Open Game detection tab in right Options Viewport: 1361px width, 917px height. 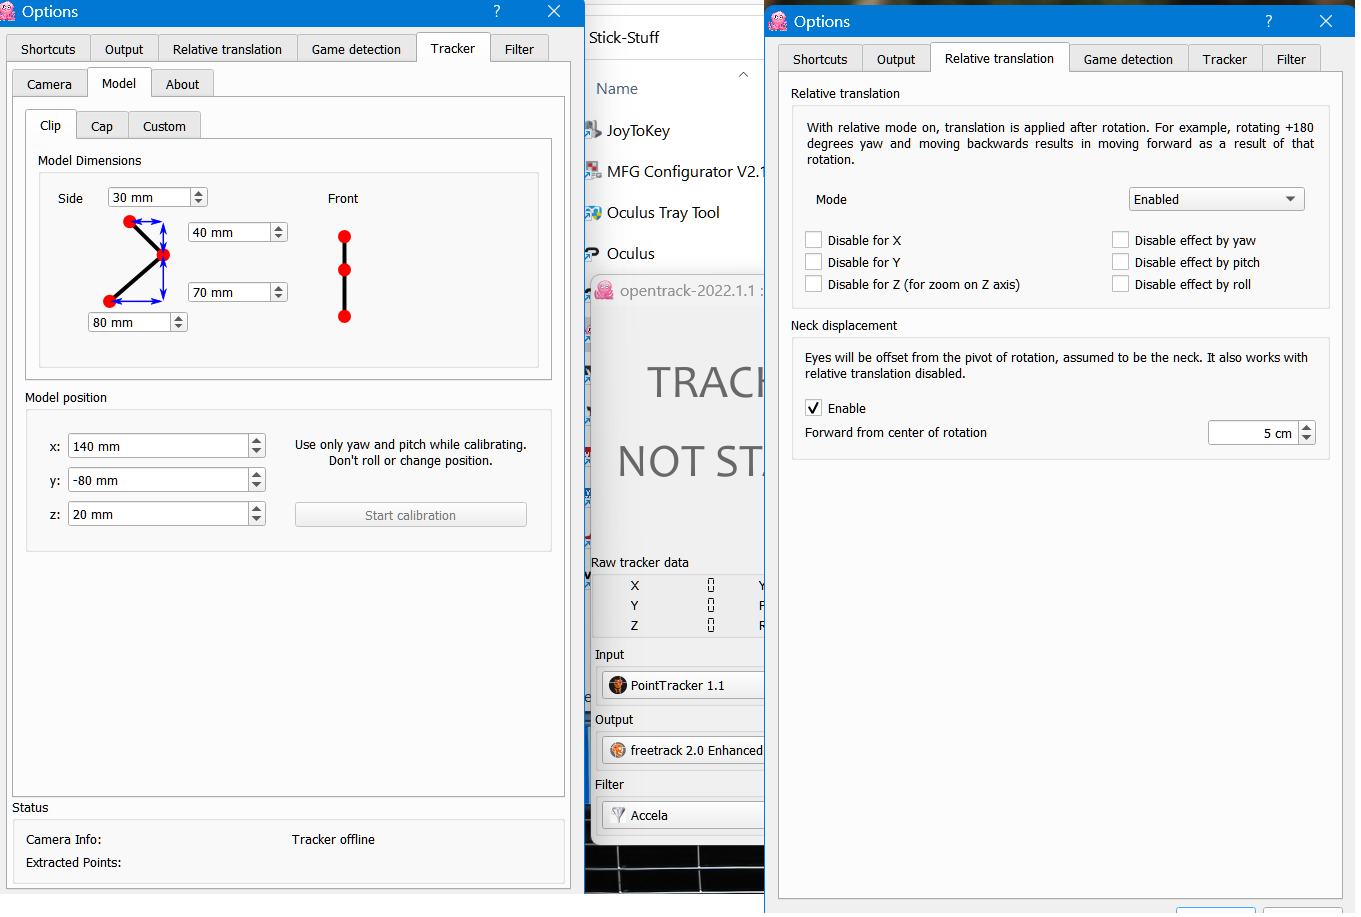pos(1128,59)
